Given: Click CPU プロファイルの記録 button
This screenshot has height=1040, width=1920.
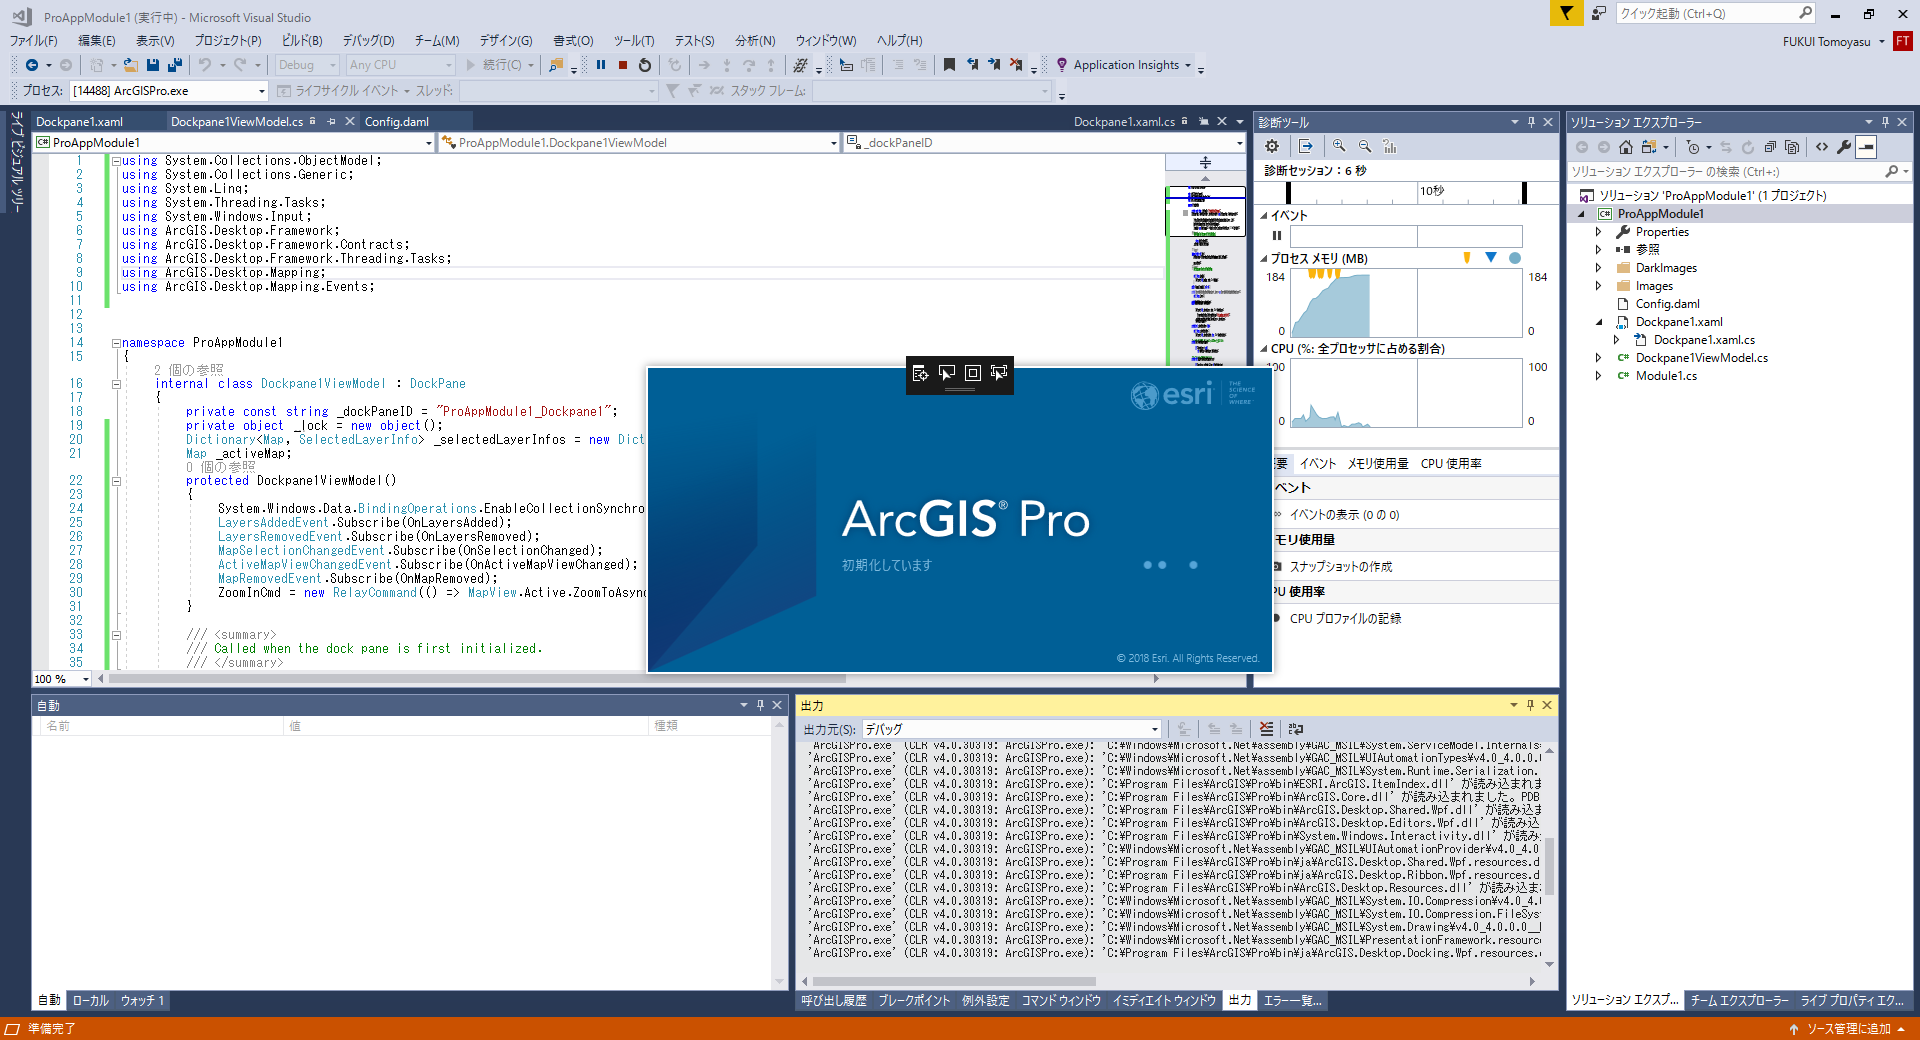Looking at the screenshot, I should [x=1345, y=619].
